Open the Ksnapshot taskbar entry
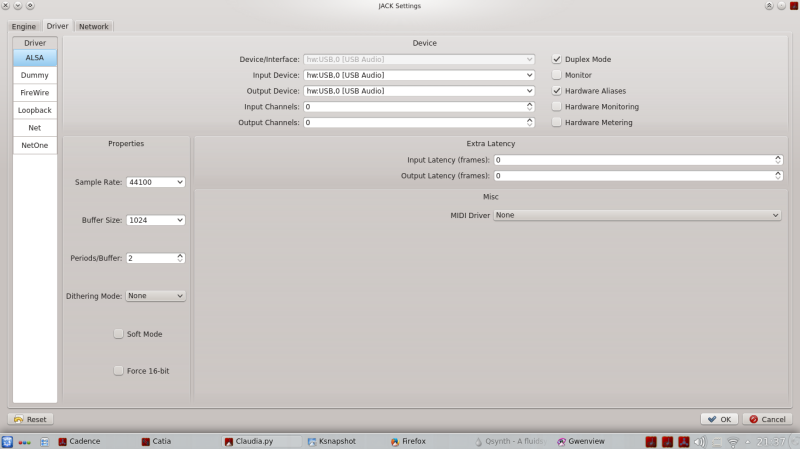 coord(332,441)
